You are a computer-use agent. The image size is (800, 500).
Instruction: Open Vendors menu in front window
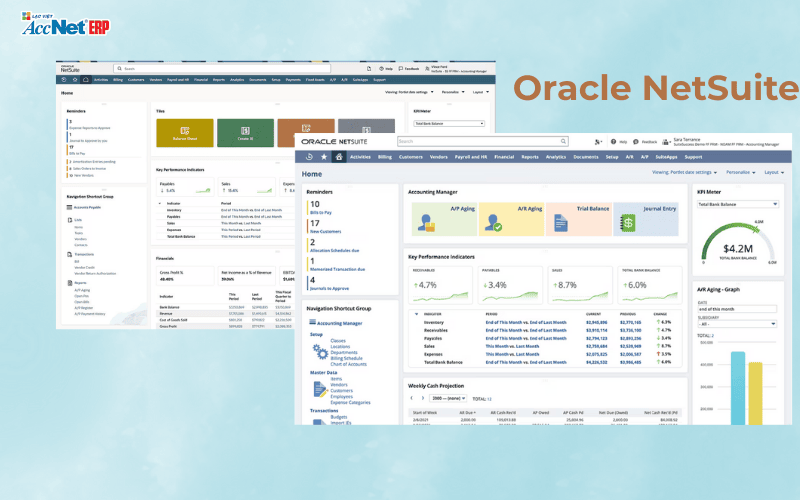438,157
